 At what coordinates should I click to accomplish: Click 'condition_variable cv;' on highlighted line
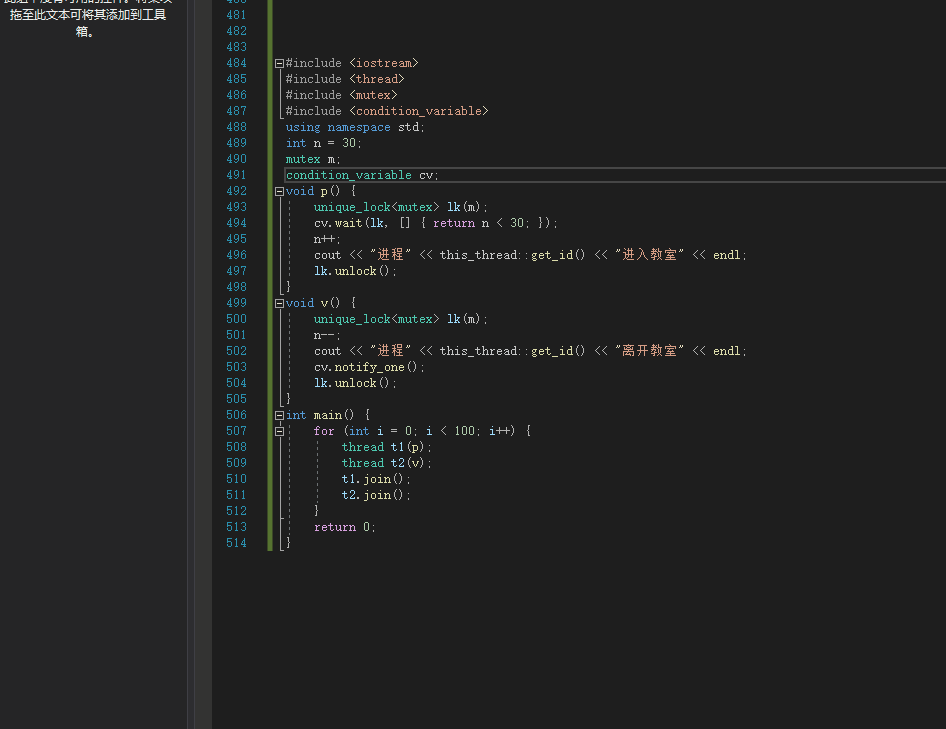(362, 175)
